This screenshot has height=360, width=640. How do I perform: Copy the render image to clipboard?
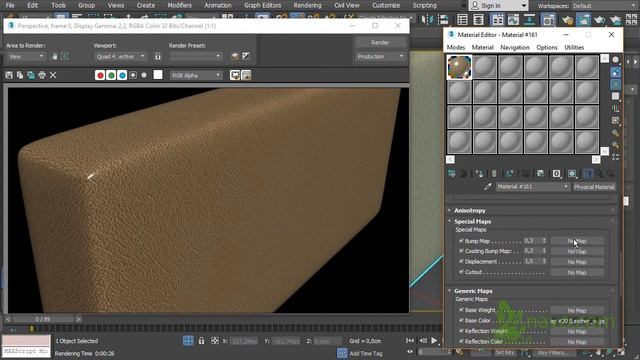coord(20,75)
